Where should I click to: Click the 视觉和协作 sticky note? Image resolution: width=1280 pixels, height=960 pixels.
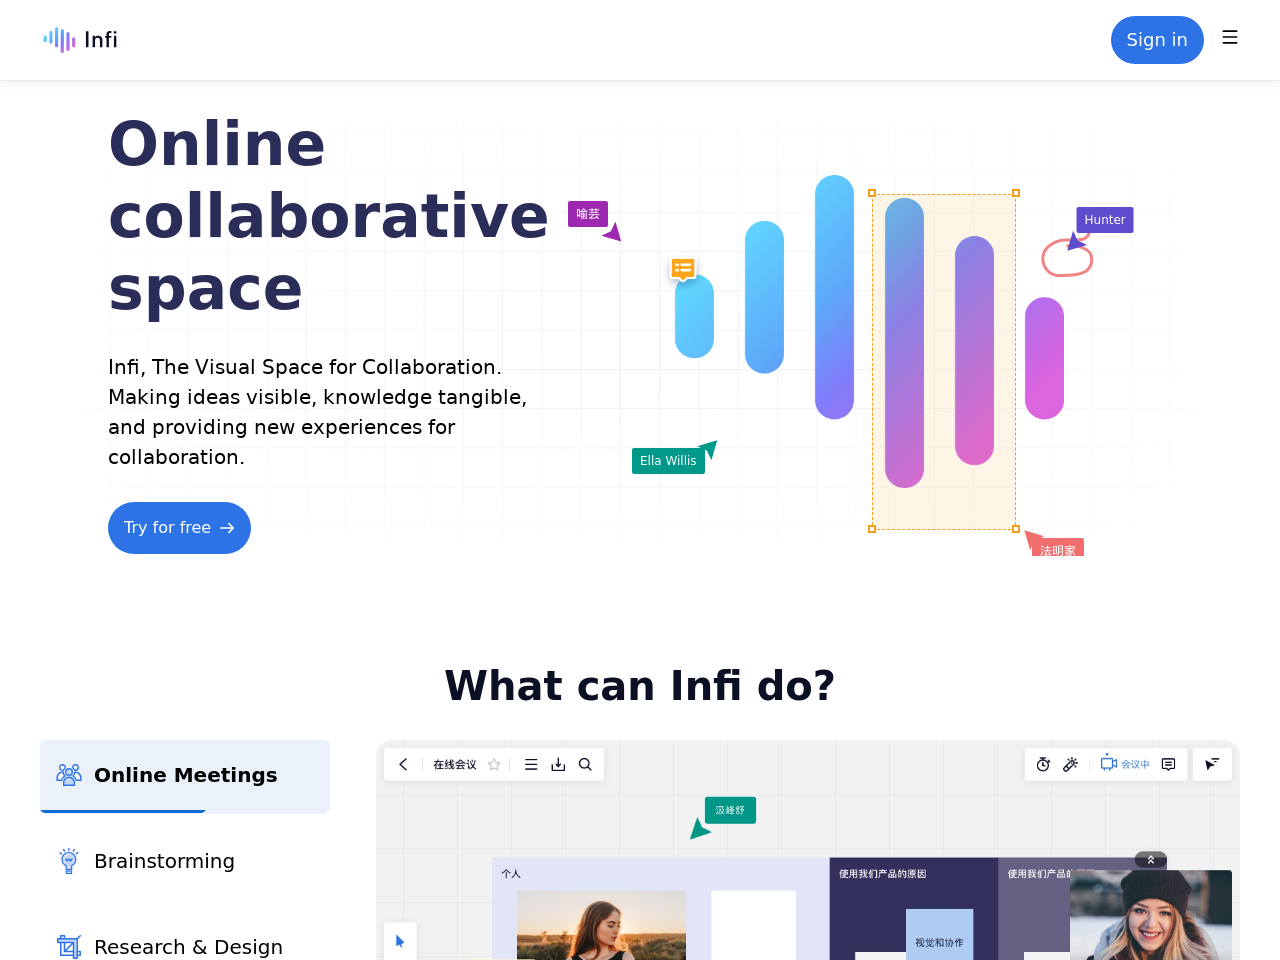(939, 934)
